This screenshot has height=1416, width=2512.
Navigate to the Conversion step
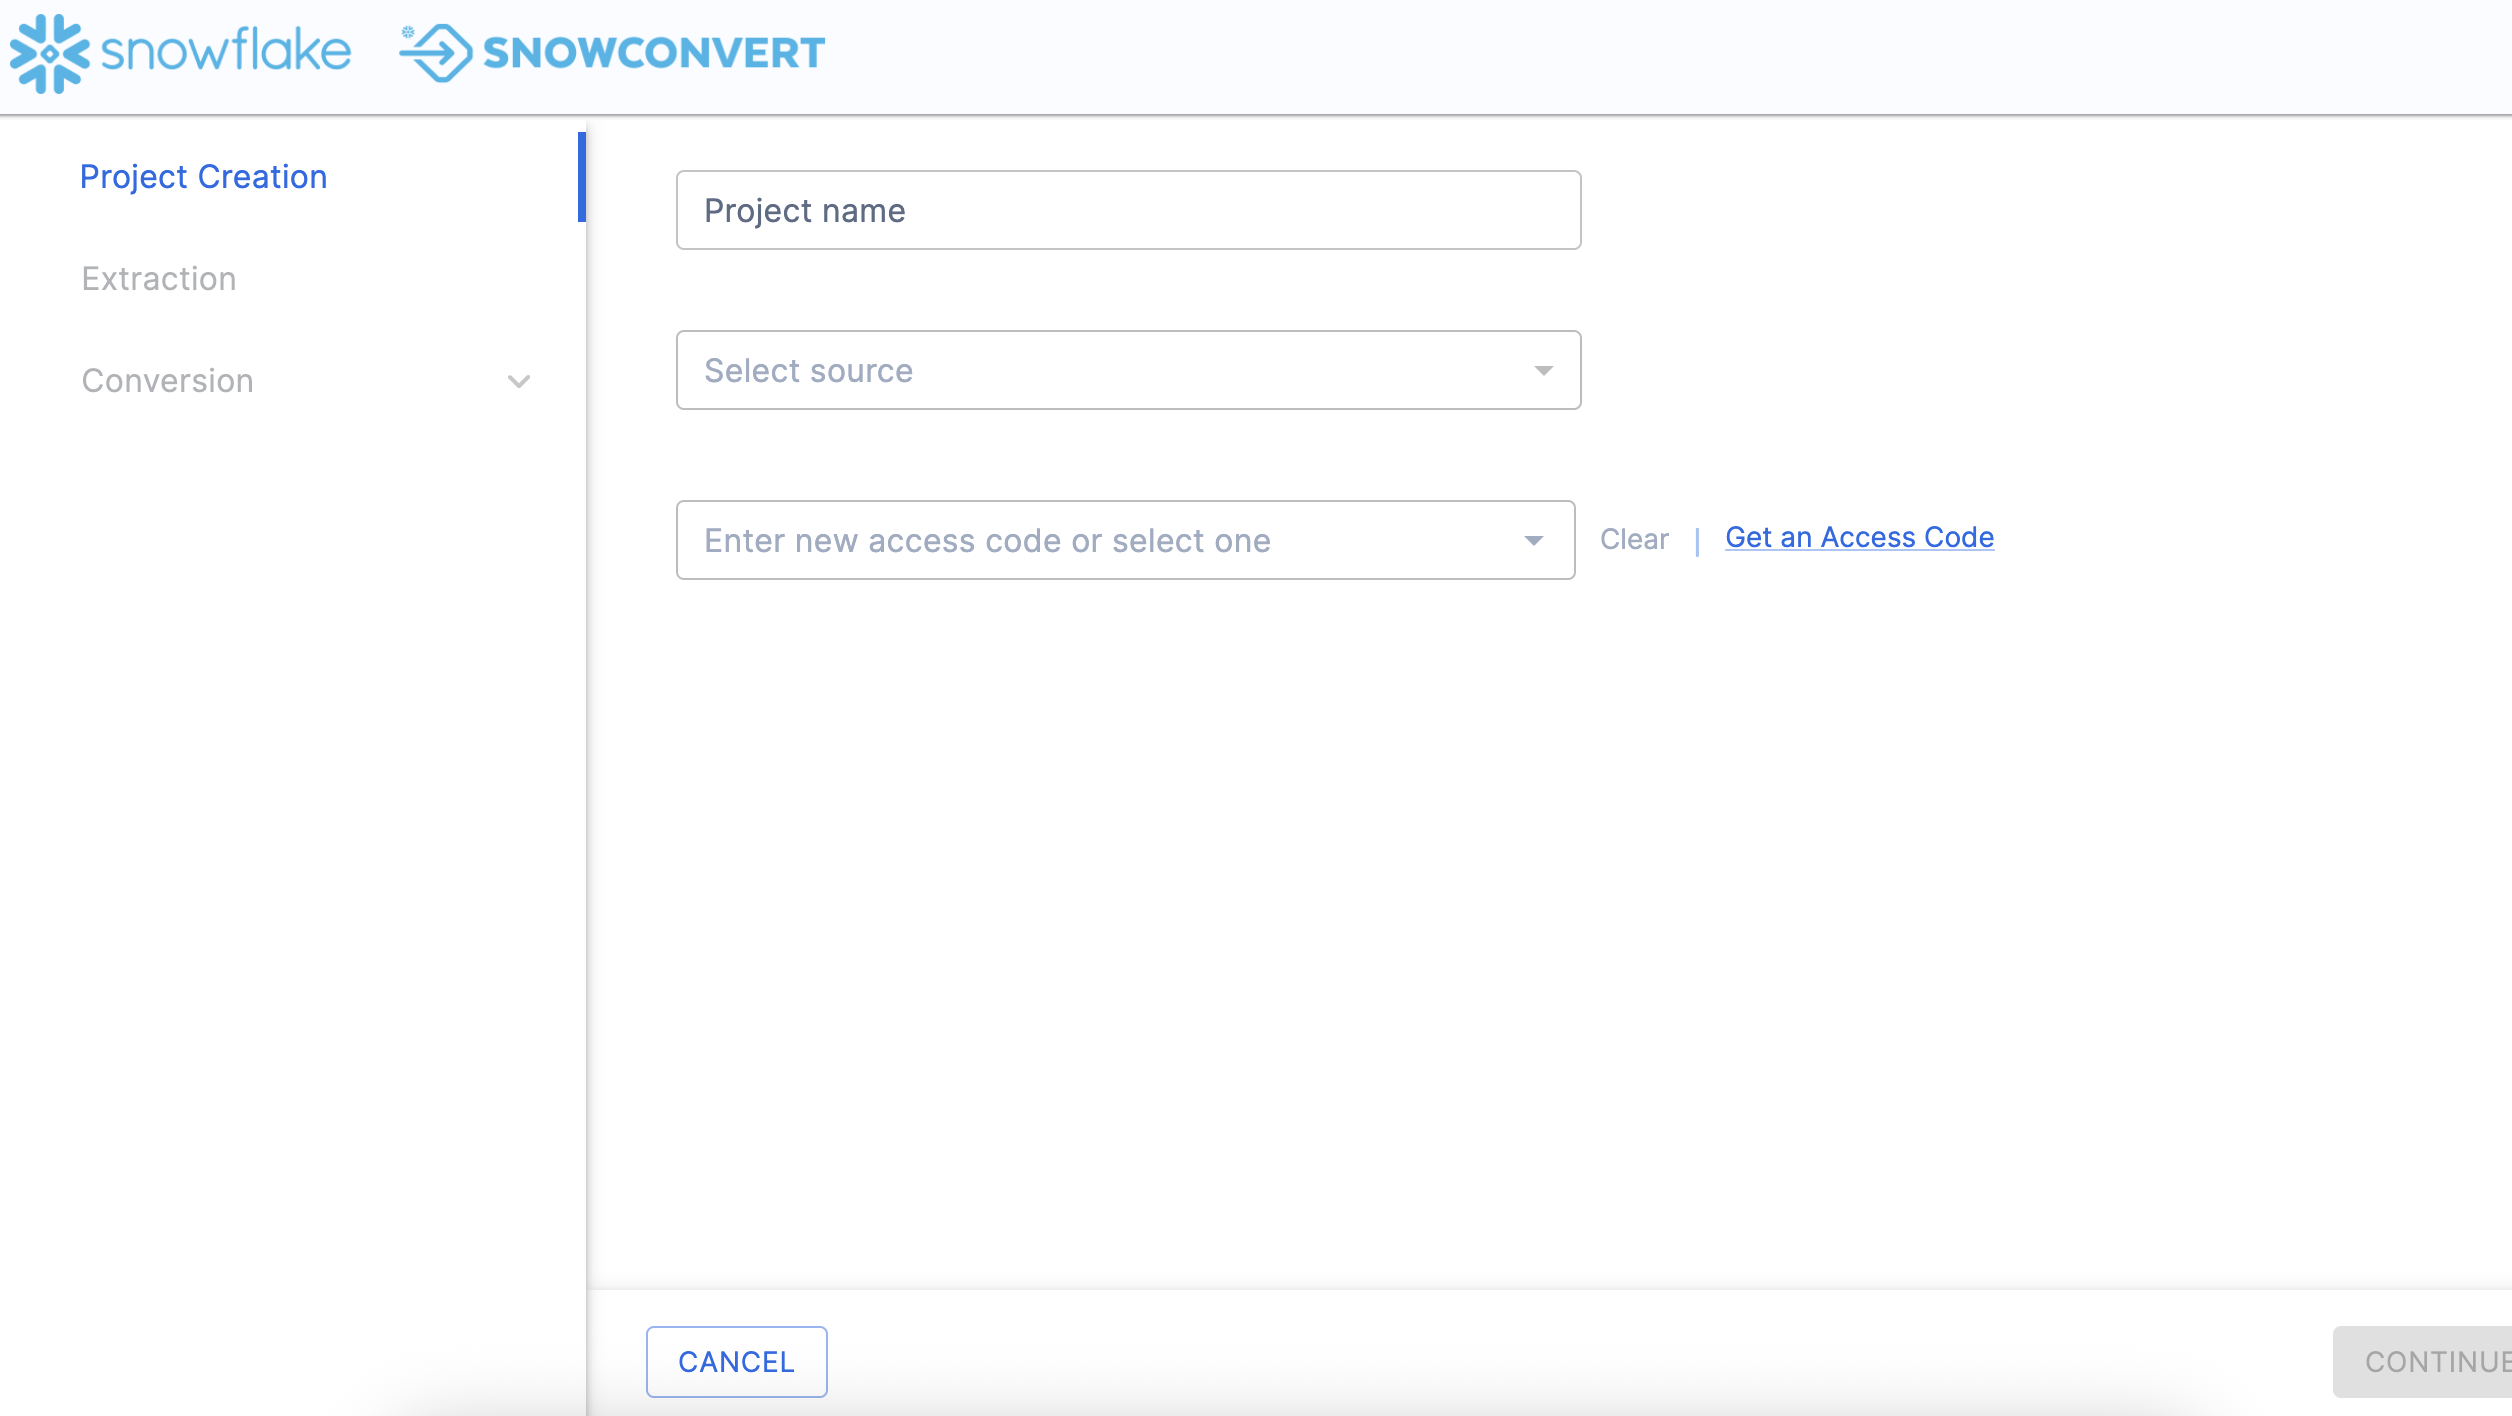pos(167,381)
